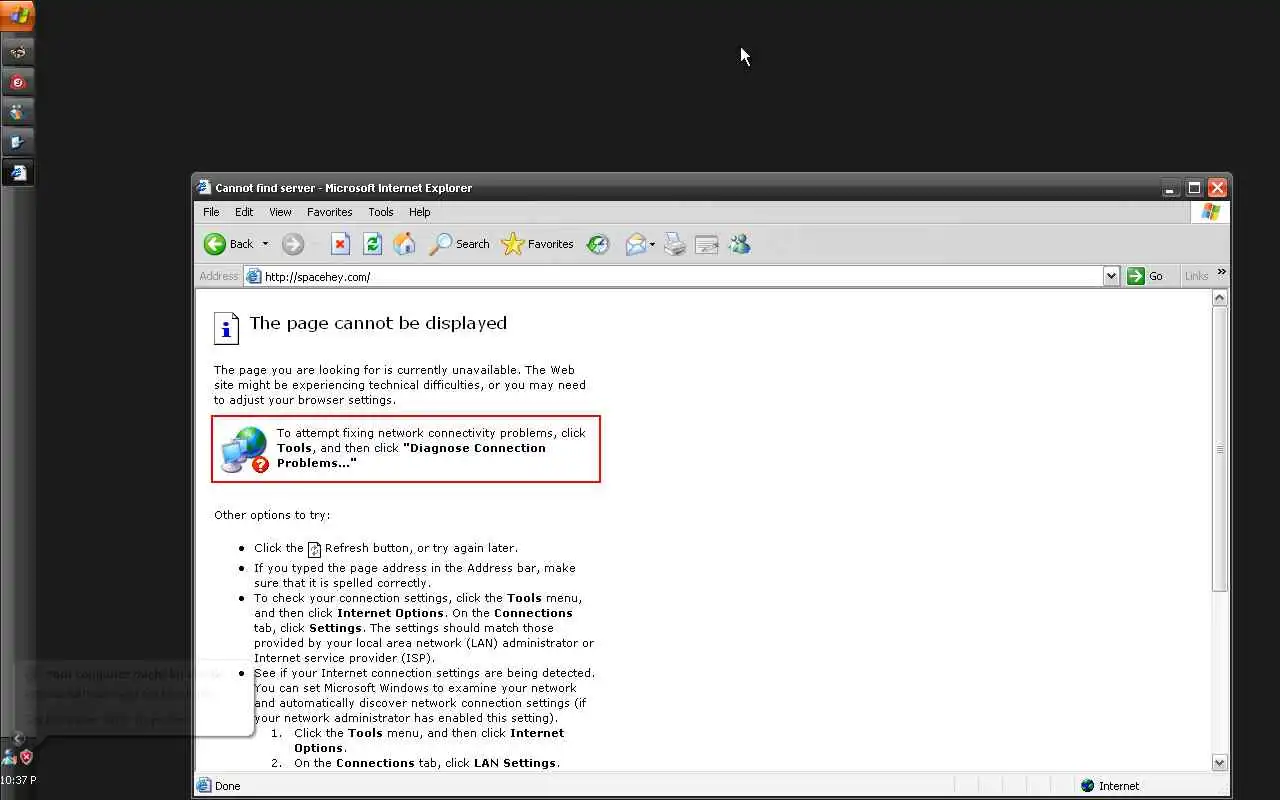The width and height of the screenshot is (1280, 800).
Task: Click the Stop loading red X icon
Action: (x=340, y=244)
